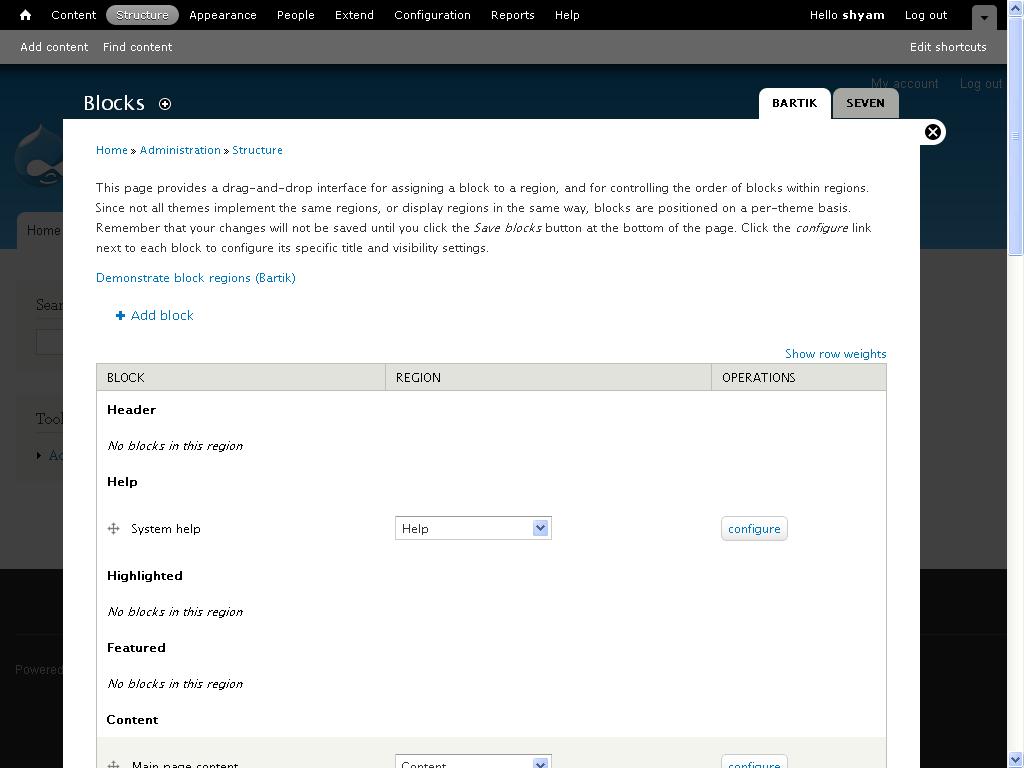Viewport: 1024px width, 768px height.
Task: Open the Extend menu
Action: pos(354,15)
